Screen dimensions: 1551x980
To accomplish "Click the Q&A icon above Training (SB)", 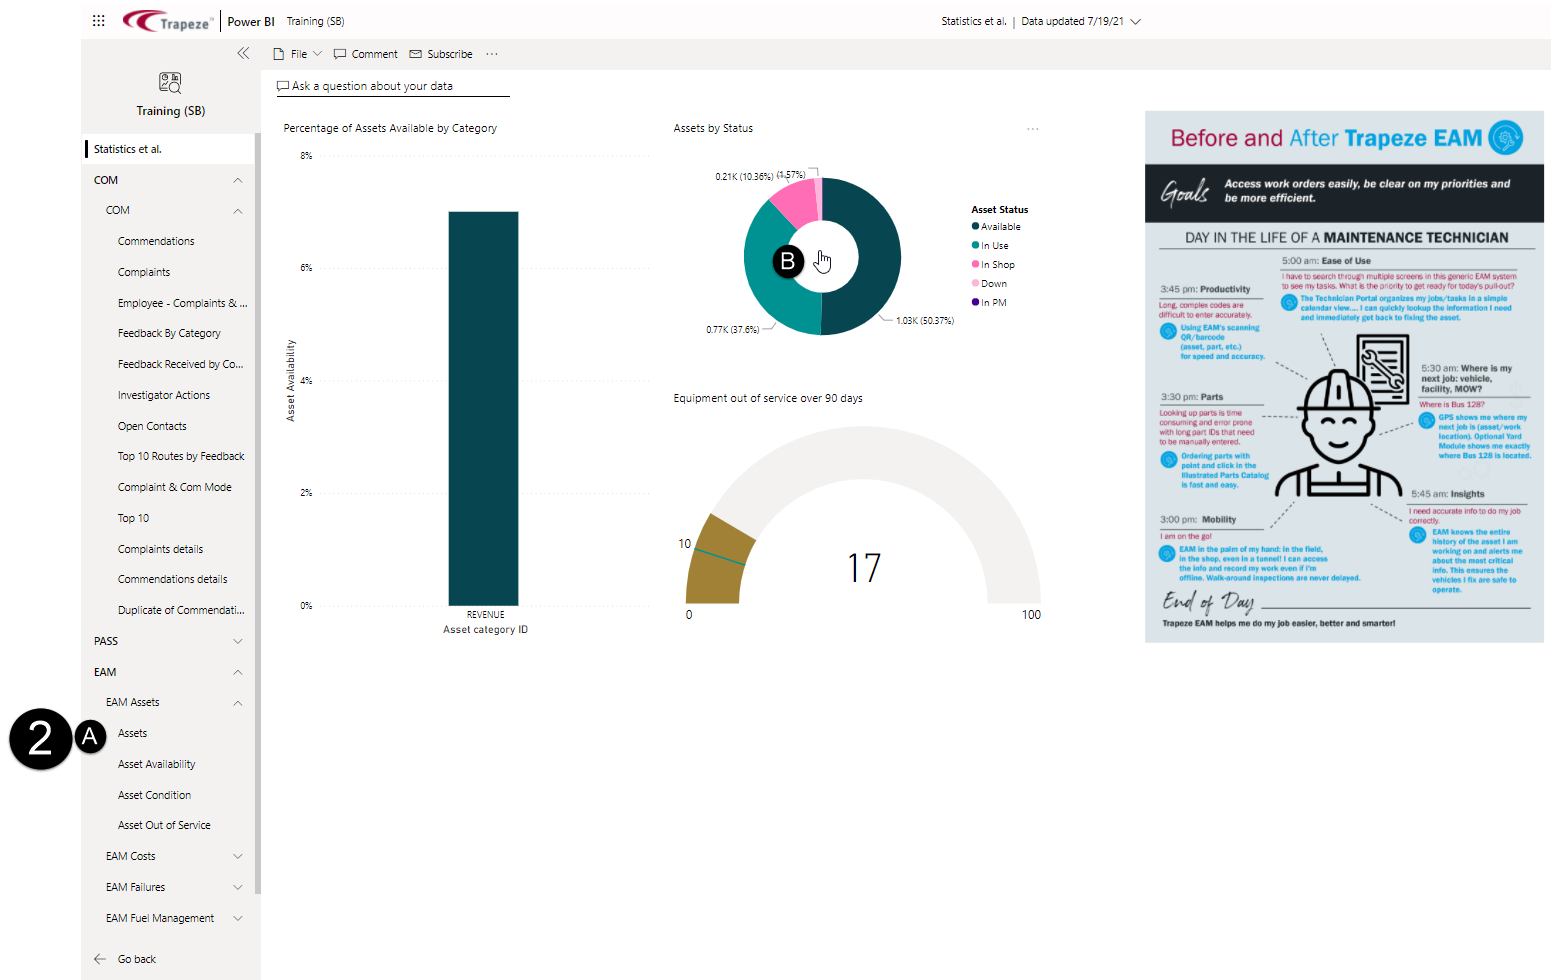I will pyautogui.click(x=169, y=82).
